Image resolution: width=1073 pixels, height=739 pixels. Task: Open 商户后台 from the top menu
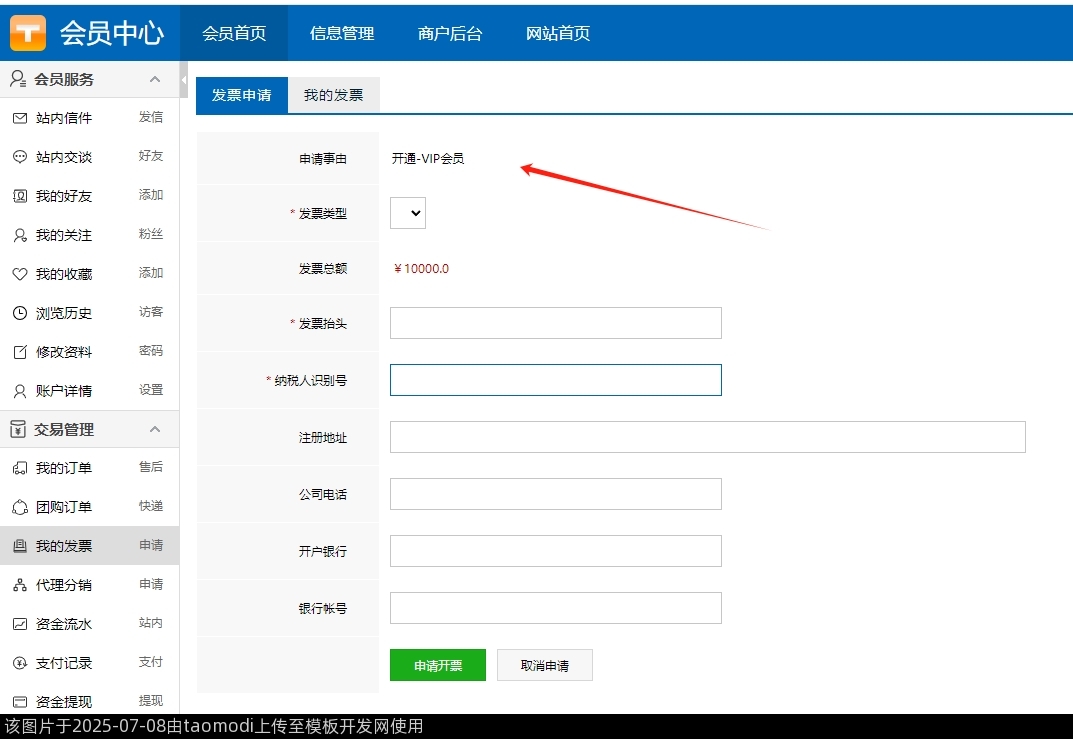coord(449,33)
